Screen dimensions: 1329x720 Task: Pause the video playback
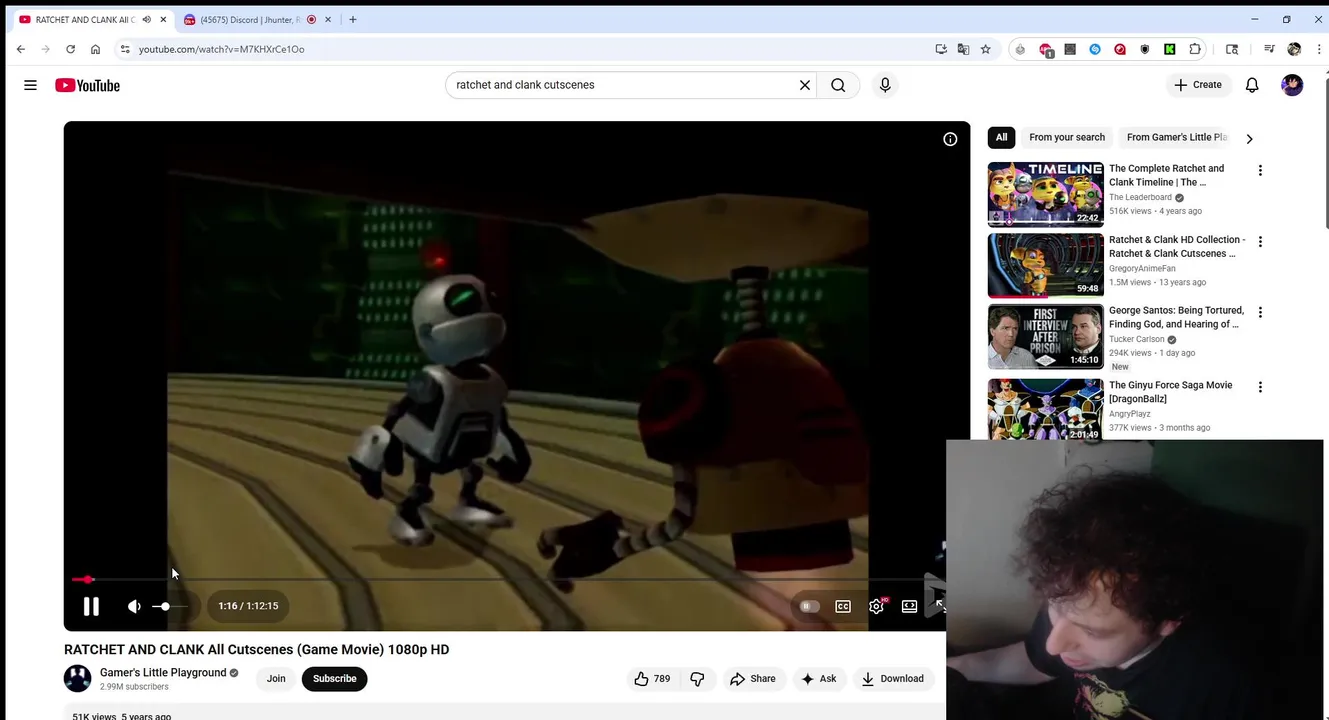(91, 606)
